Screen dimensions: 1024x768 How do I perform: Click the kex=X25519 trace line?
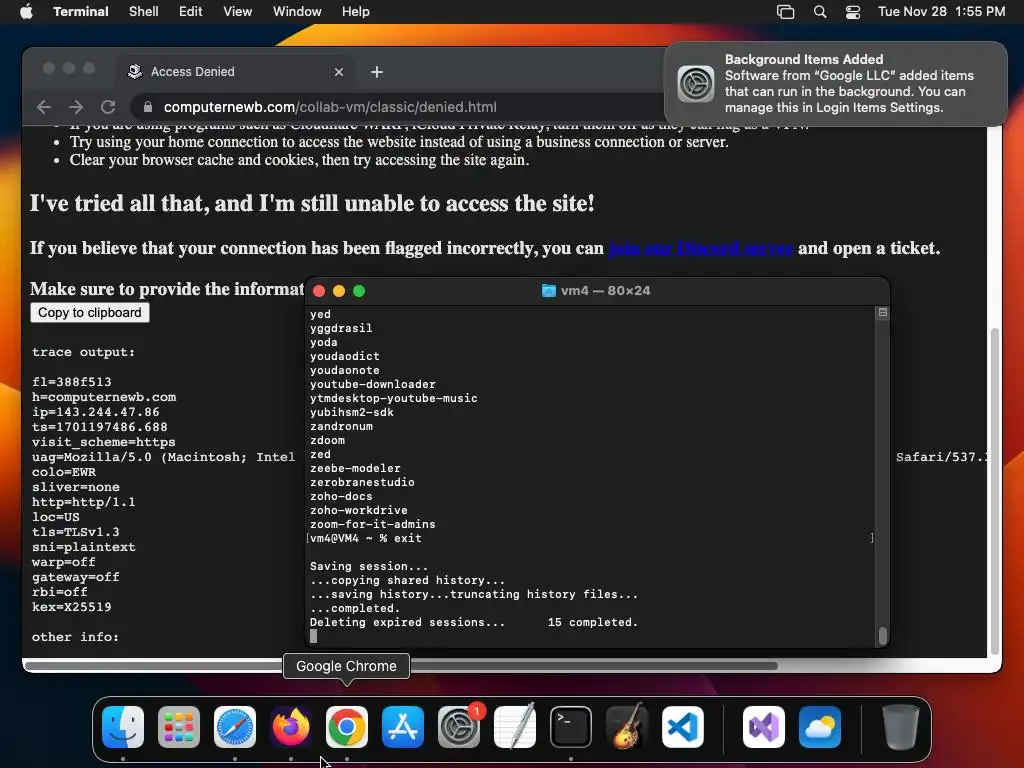[72, 607]
